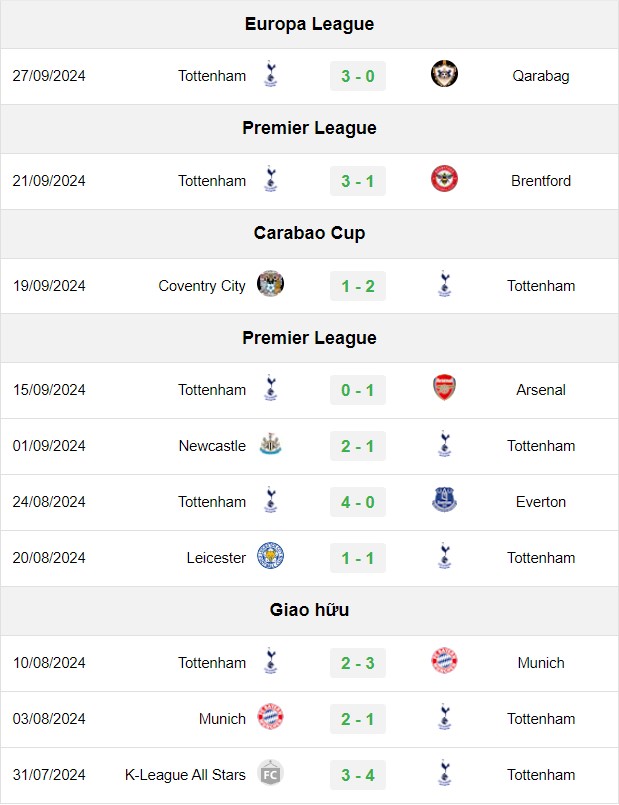Click the K-League All Stars team name
Image resolution: width=619 pixels, height=805 pixels.
click(x=185, y=775)
